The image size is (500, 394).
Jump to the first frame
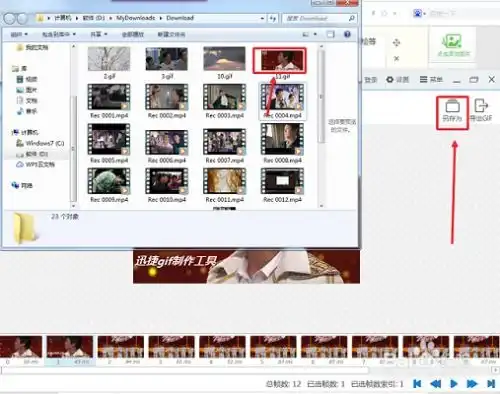[x=417, y=384]
